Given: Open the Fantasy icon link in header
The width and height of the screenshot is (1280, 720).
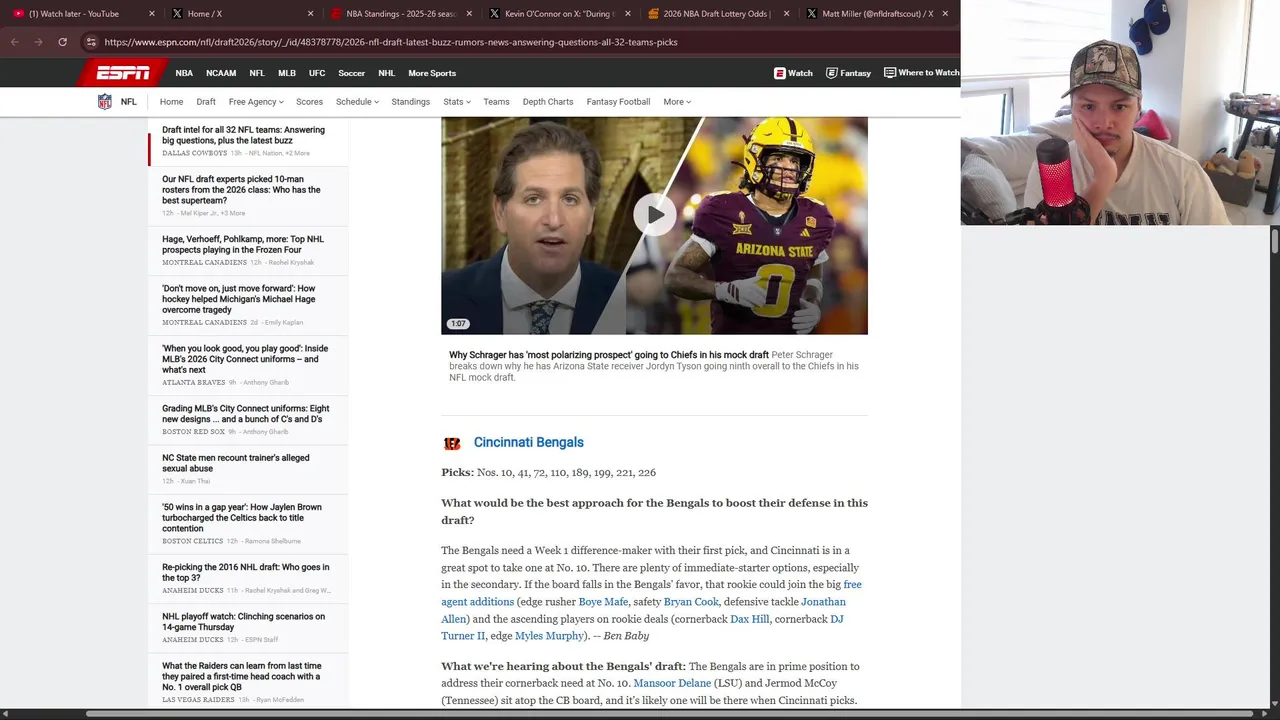Looking at the screenshot, I should tap(848, 73).
